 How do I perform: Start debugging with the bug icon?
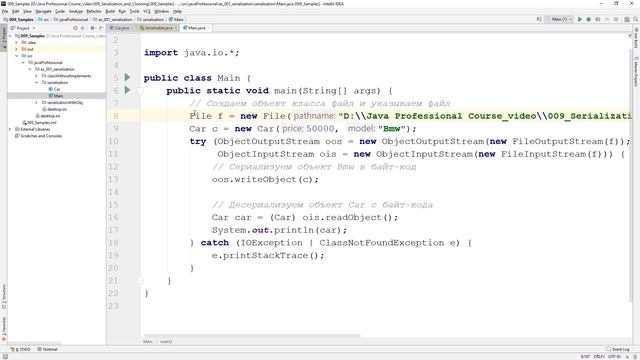pyautogui.click(x=589, y=19)
